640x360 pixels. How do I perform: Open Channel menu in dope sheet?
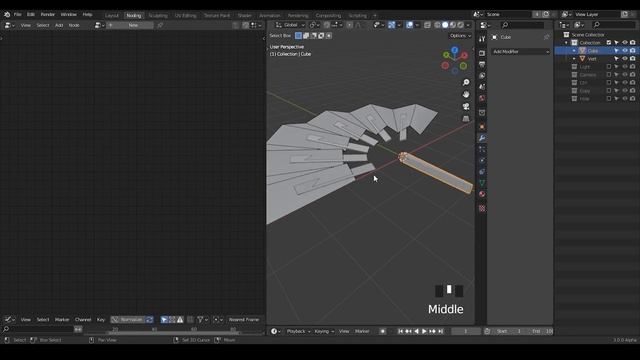pyautogui.click(x=83, y=320)
